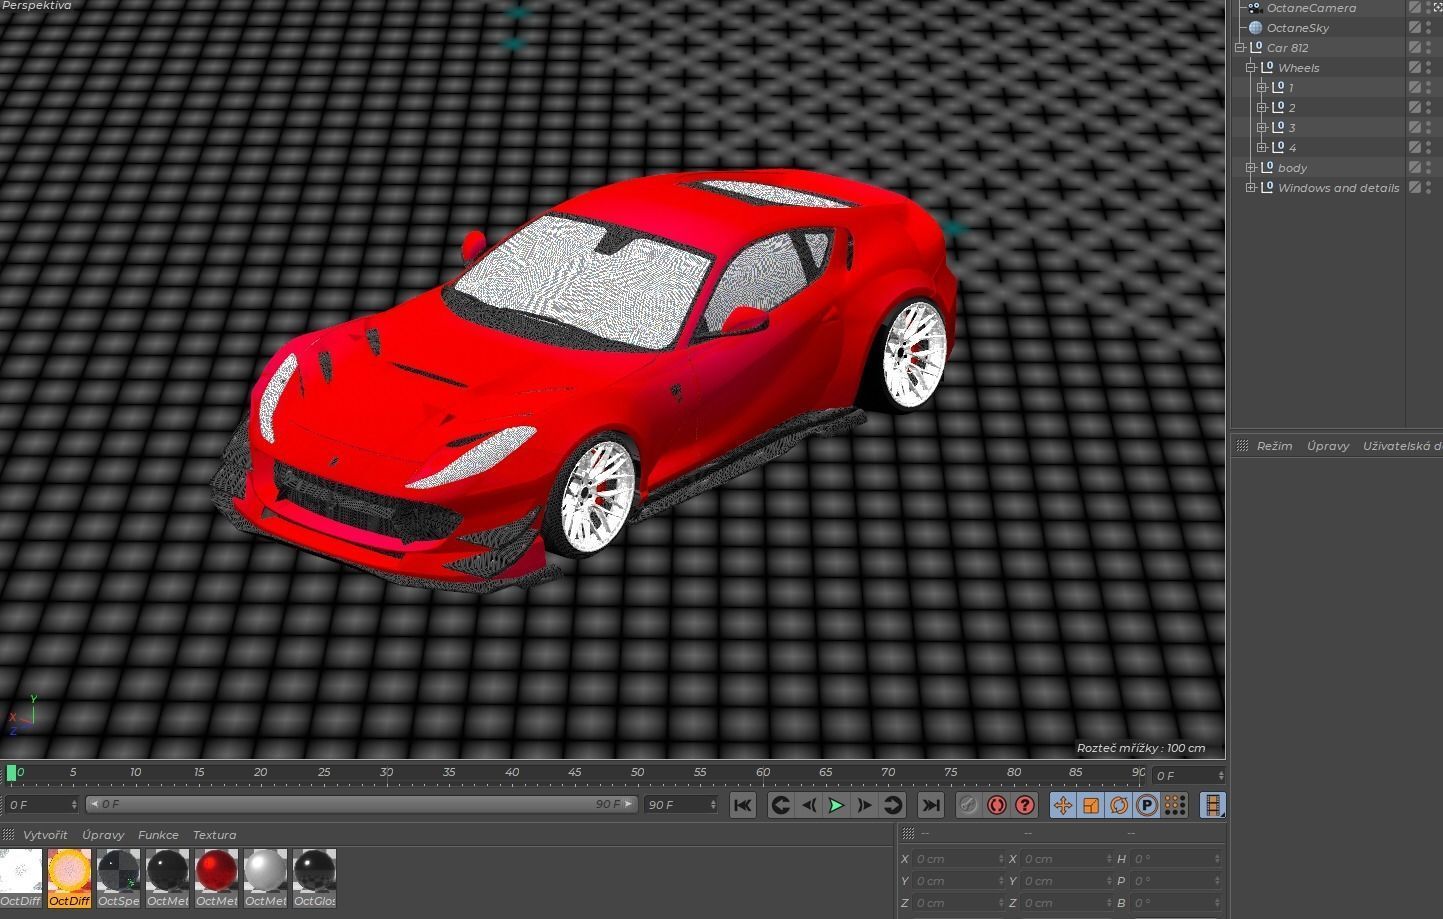Toggle visibility dots for Car 812
The width and height of the screenshot is (1443, 919).
tap(1429, 48)
